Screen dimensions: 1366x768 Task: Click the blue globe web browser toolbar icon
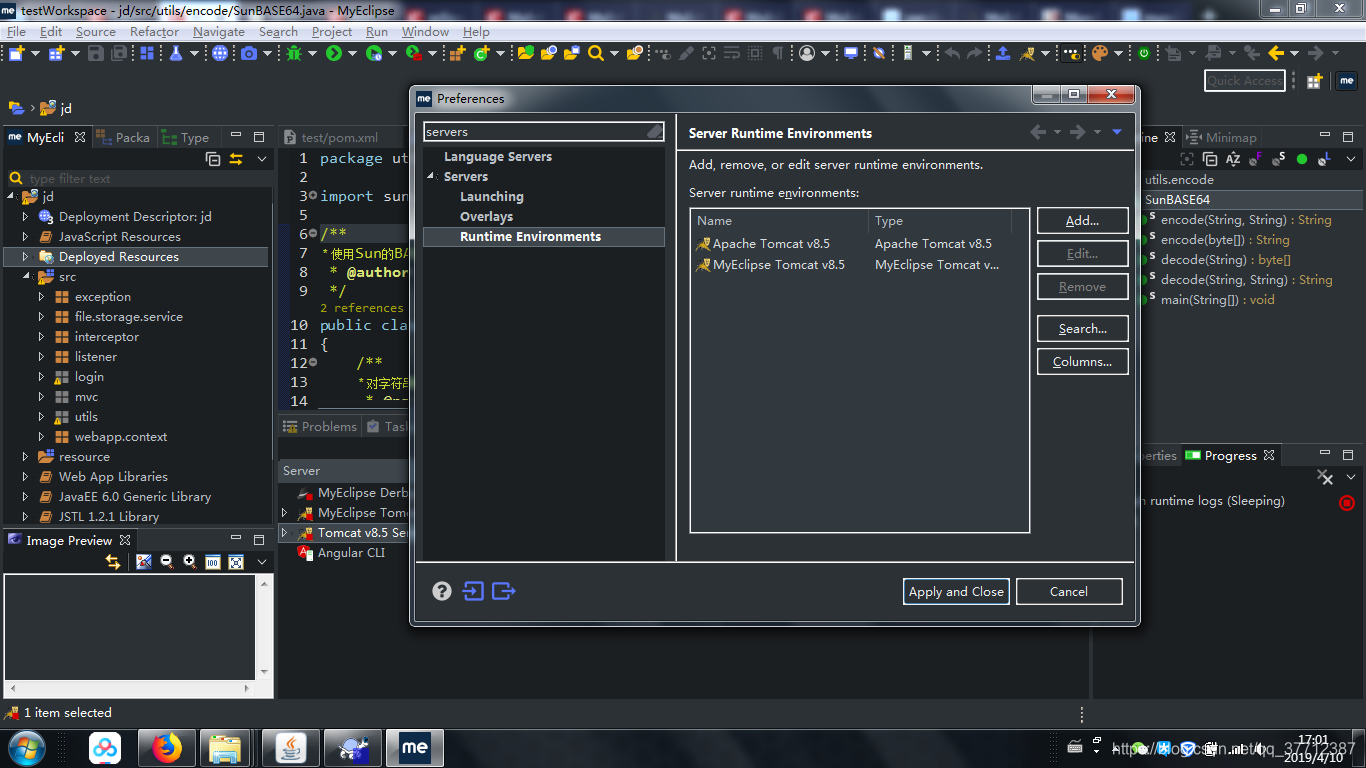220,53
